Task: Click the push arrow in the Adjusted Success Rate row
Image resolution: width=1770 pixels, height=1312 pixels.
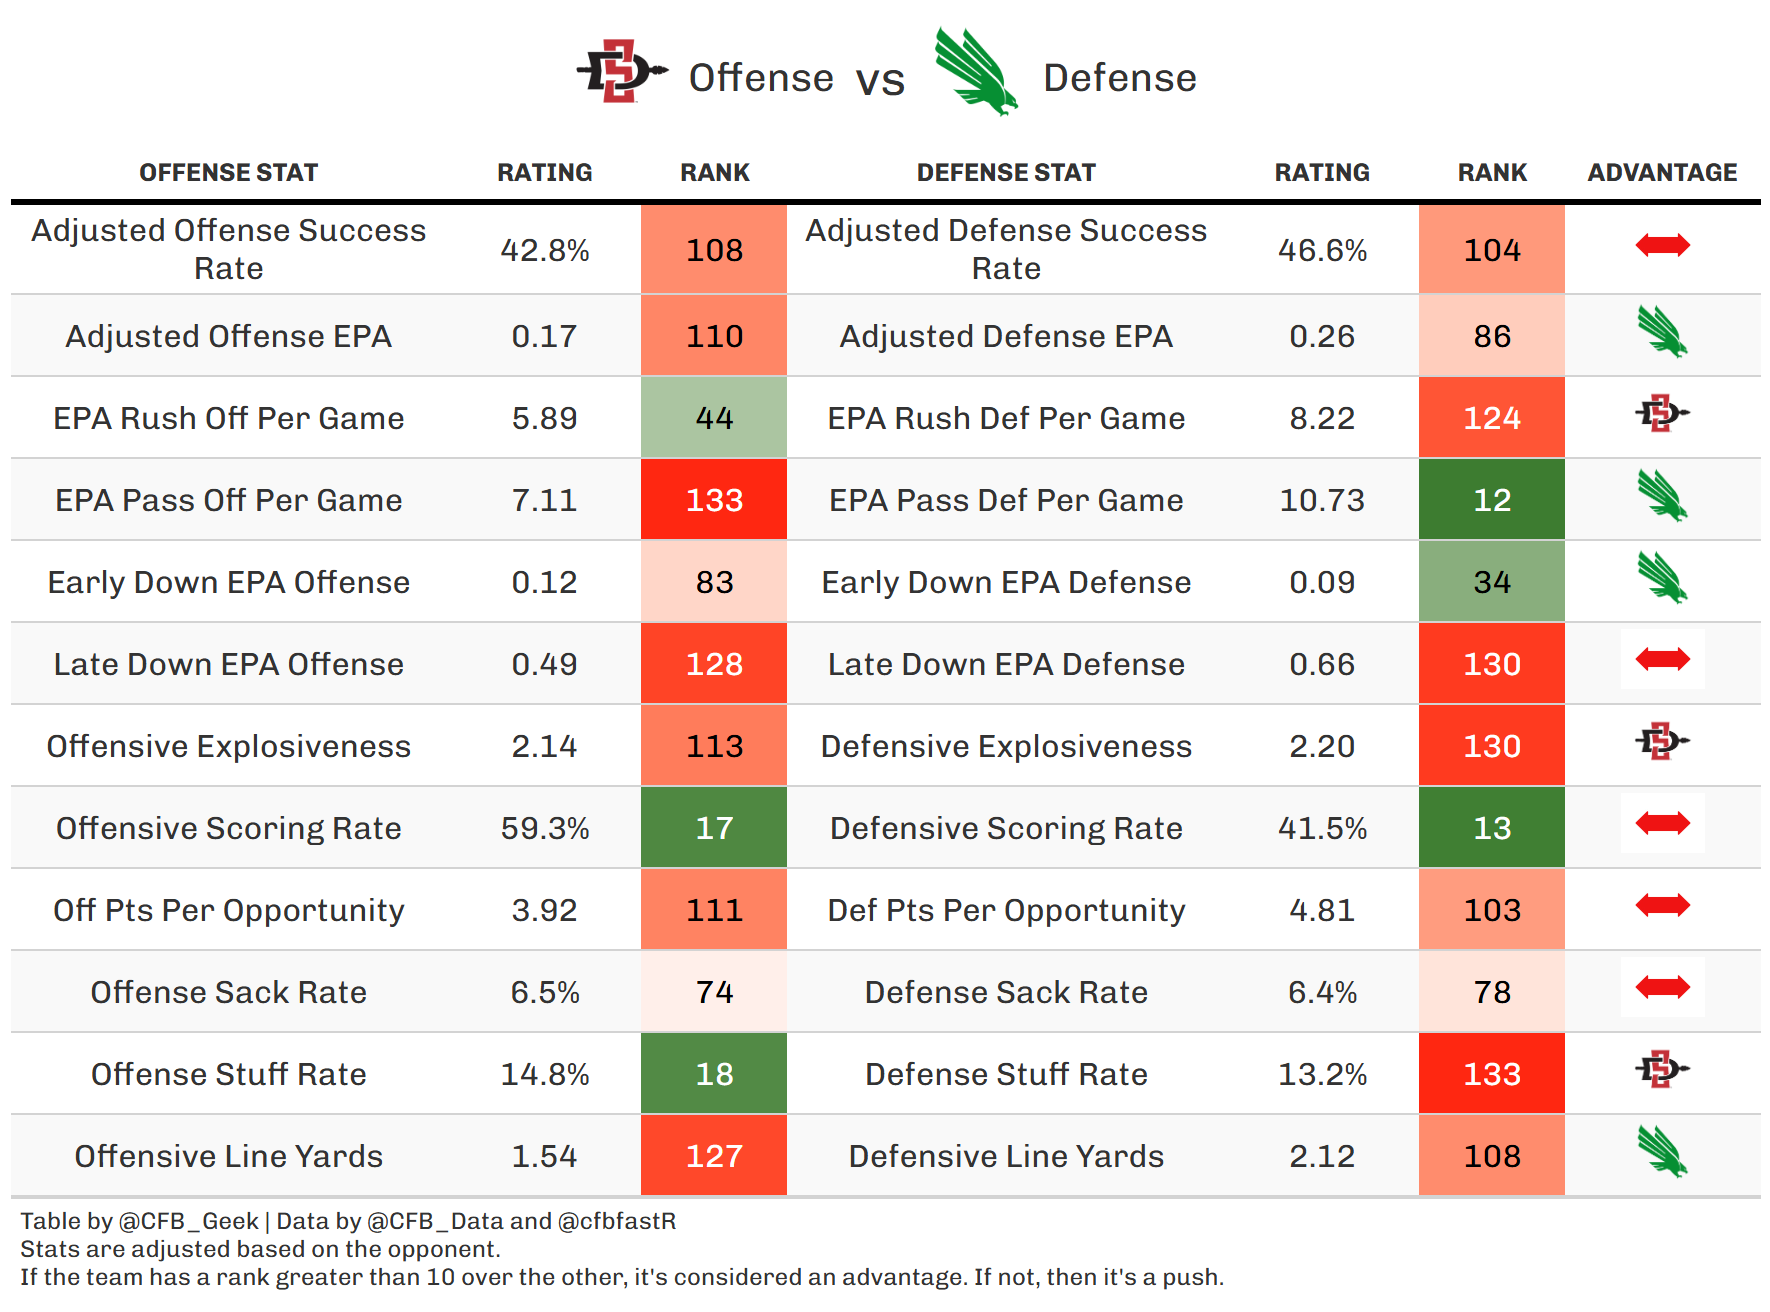Action: point(1662,245)
